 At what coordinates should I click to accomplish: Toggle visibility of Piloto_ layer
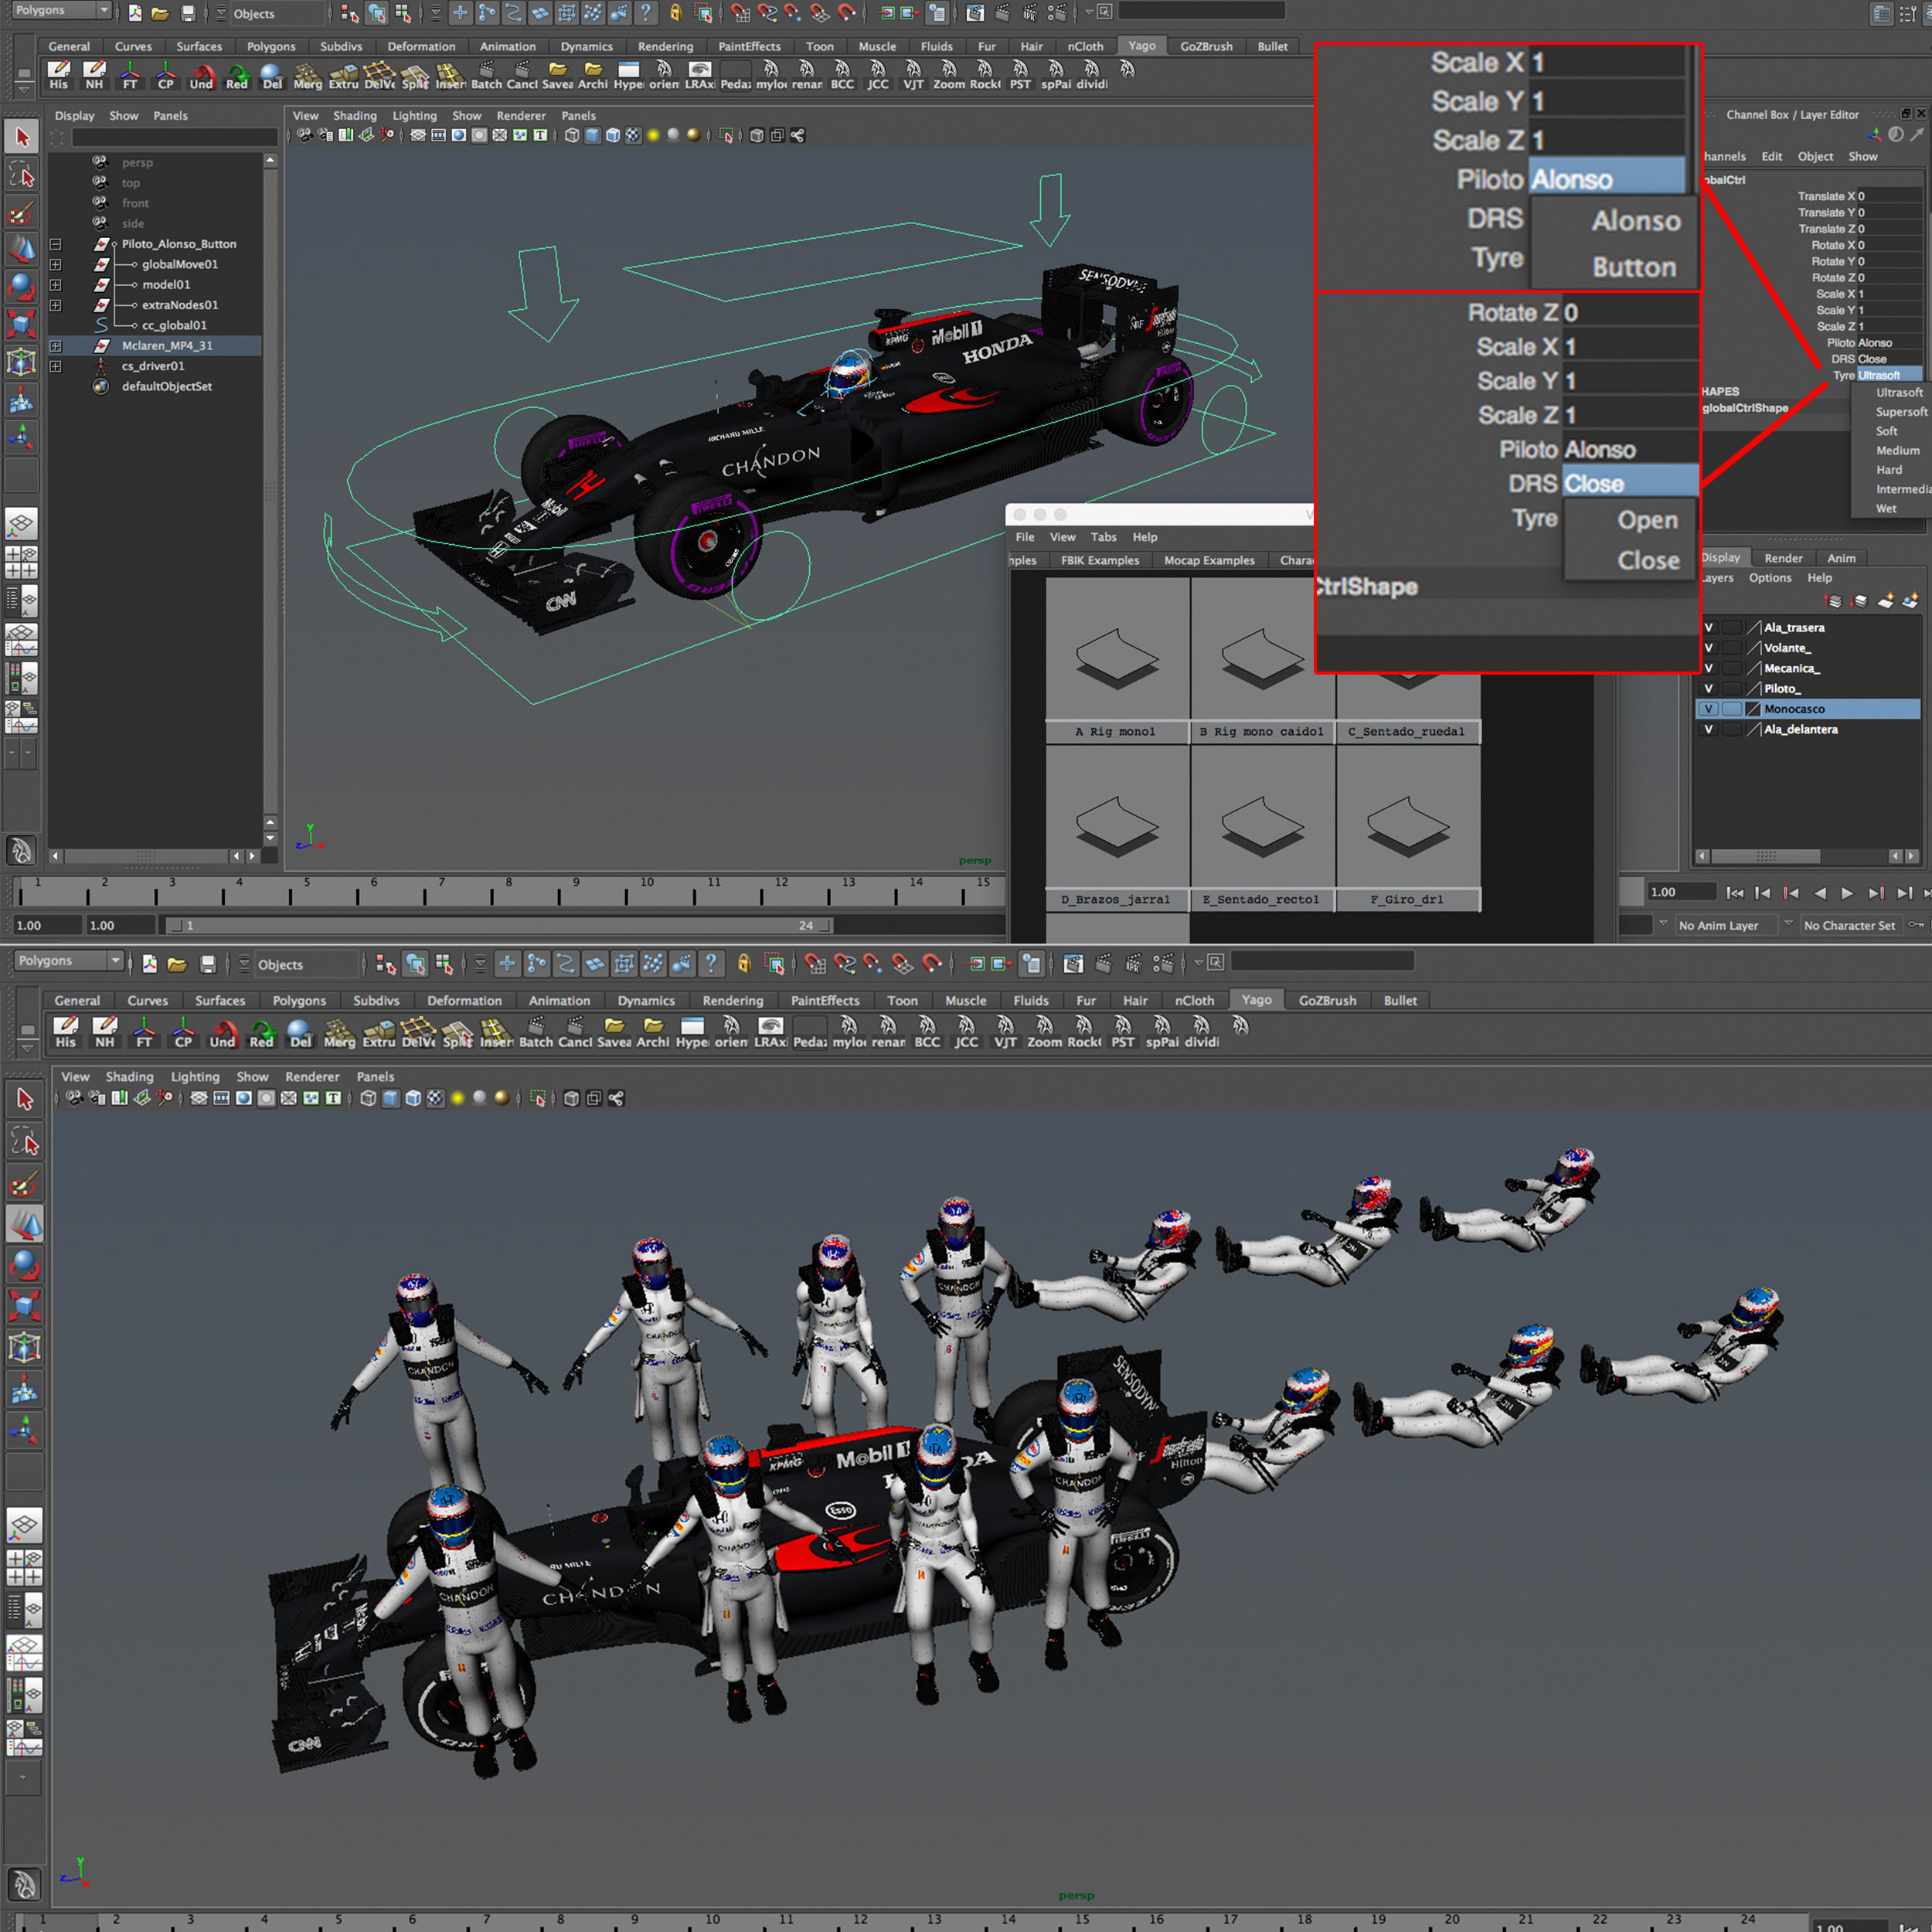(1708, 688)
